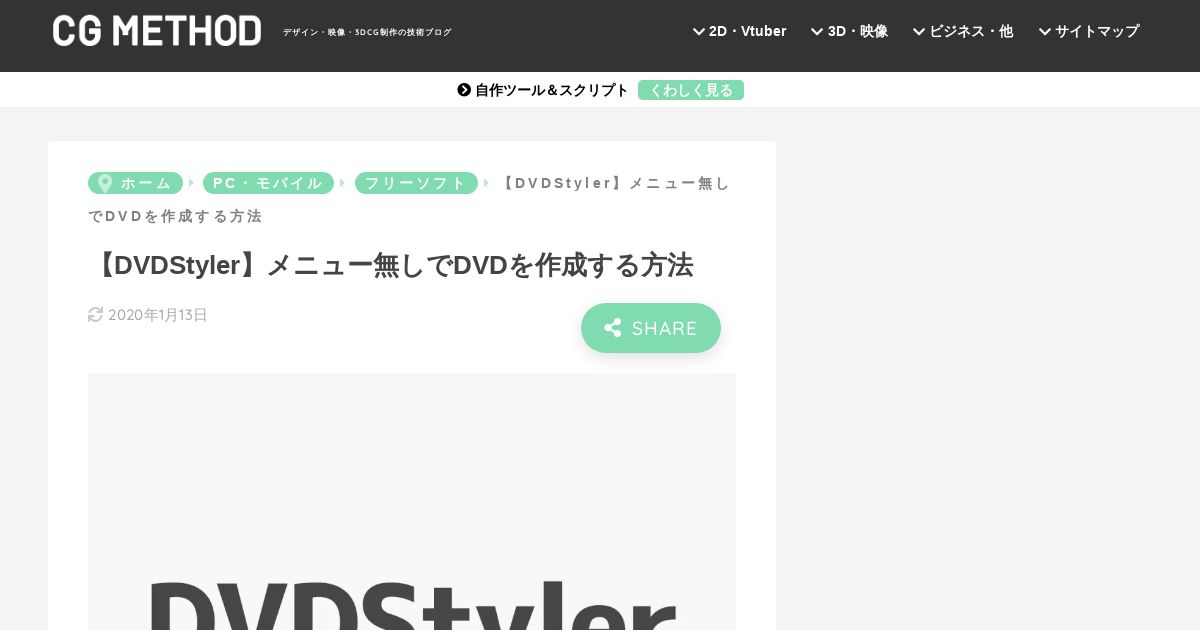
Task: Click the location pin icon in ホーム
Action: [104, 183]
